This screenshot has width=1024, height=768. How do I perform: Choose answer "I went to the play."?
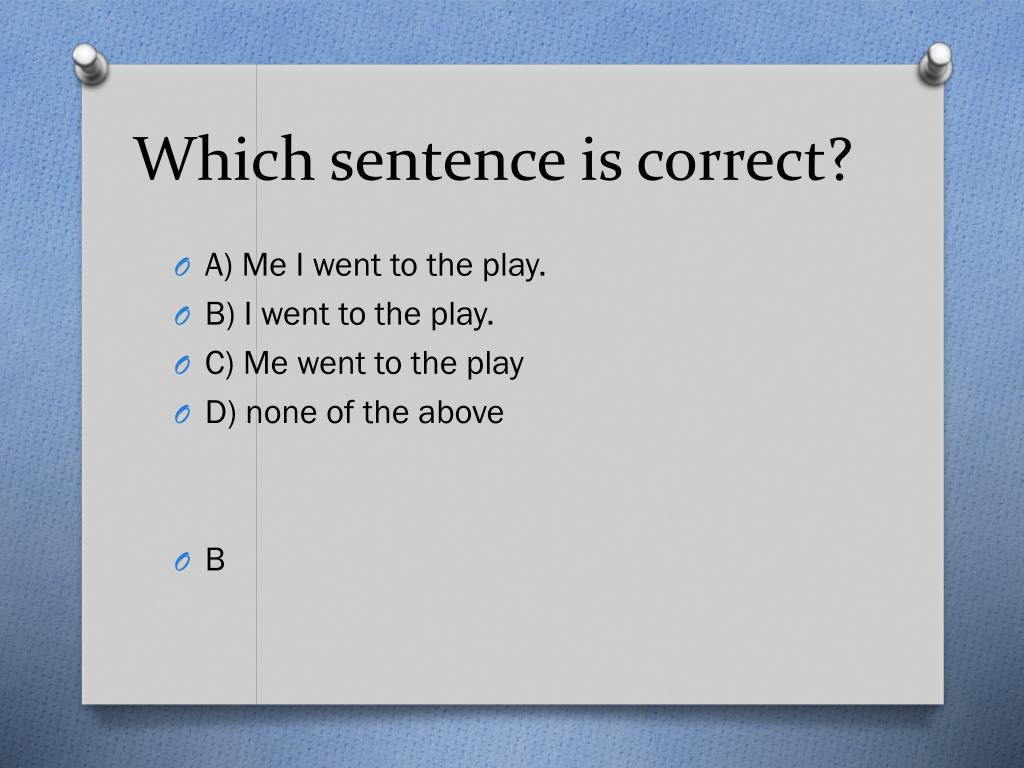[369, 315]
